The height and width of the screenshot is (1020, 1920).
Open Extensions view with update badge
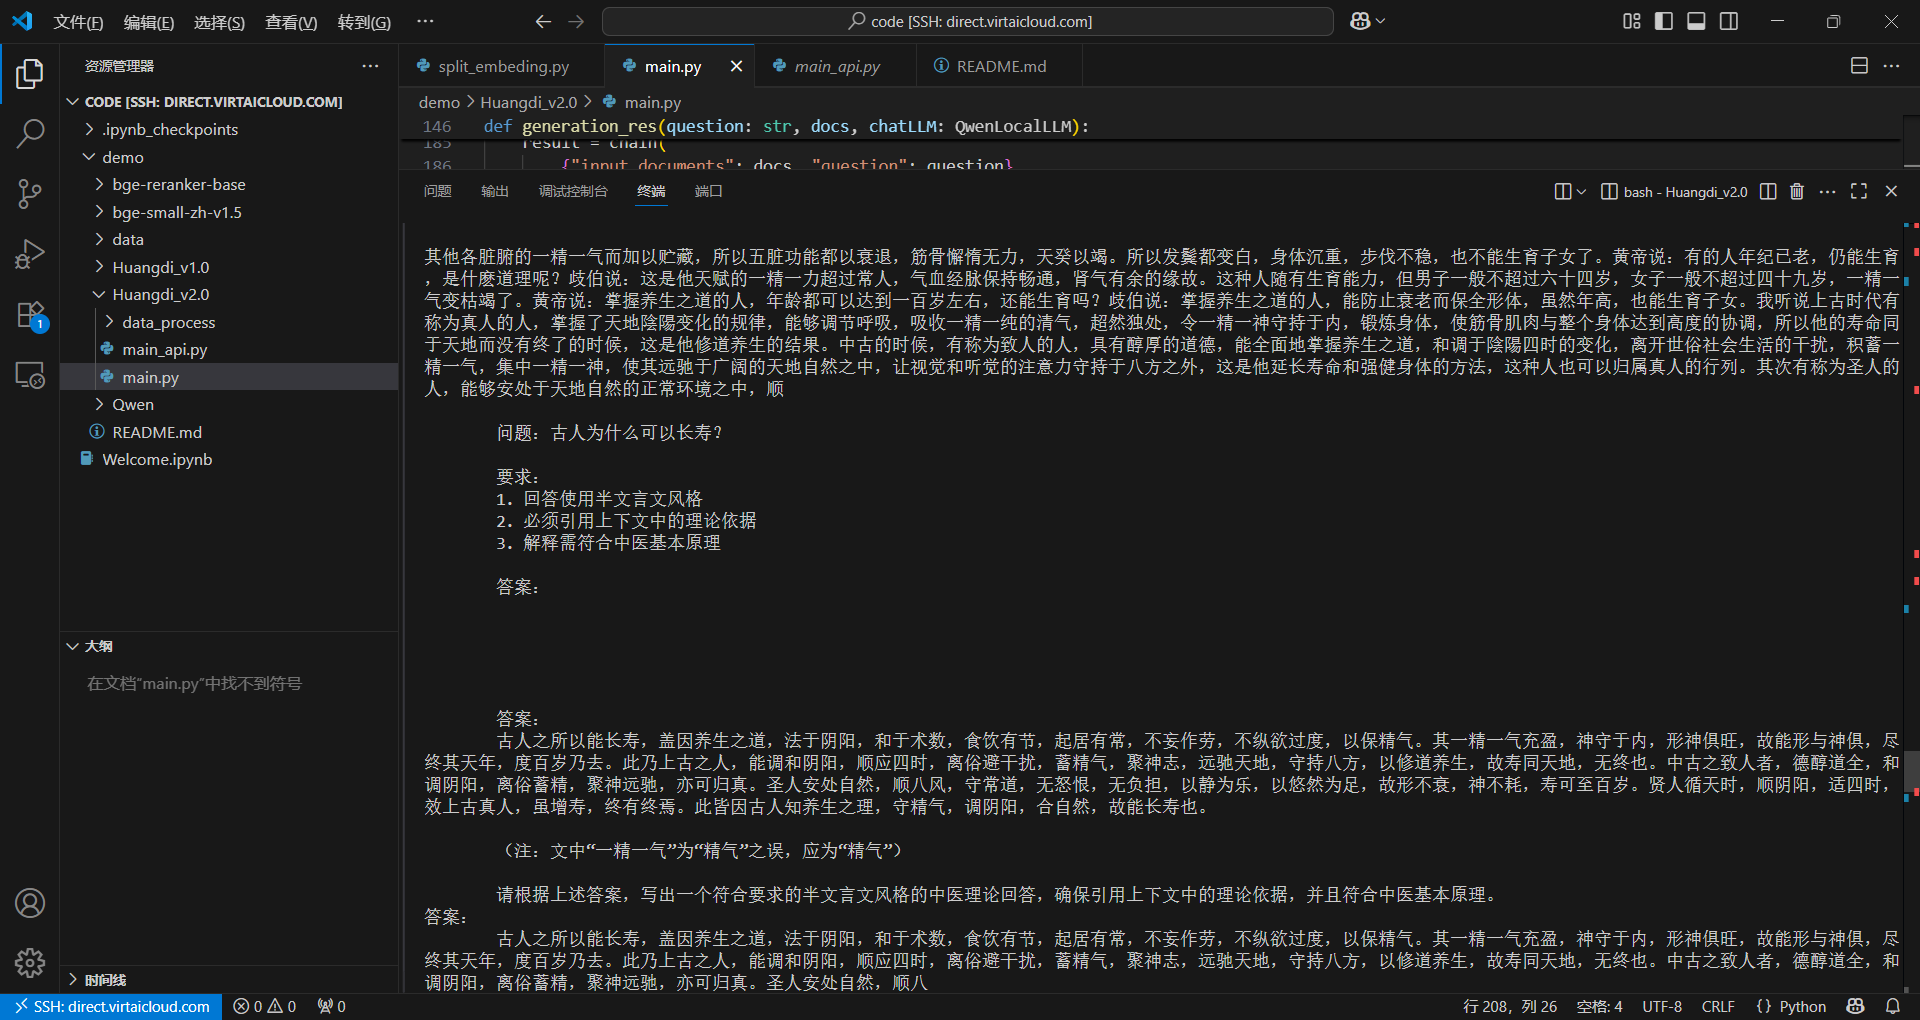click(30, 315)
